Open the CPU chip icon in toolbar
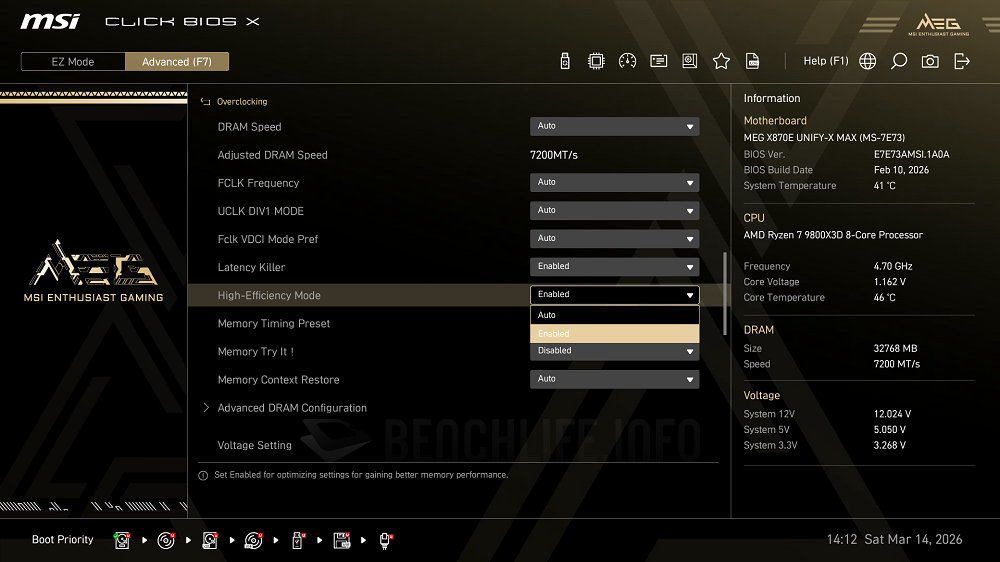1000x562 pixels. pos(596,61)
